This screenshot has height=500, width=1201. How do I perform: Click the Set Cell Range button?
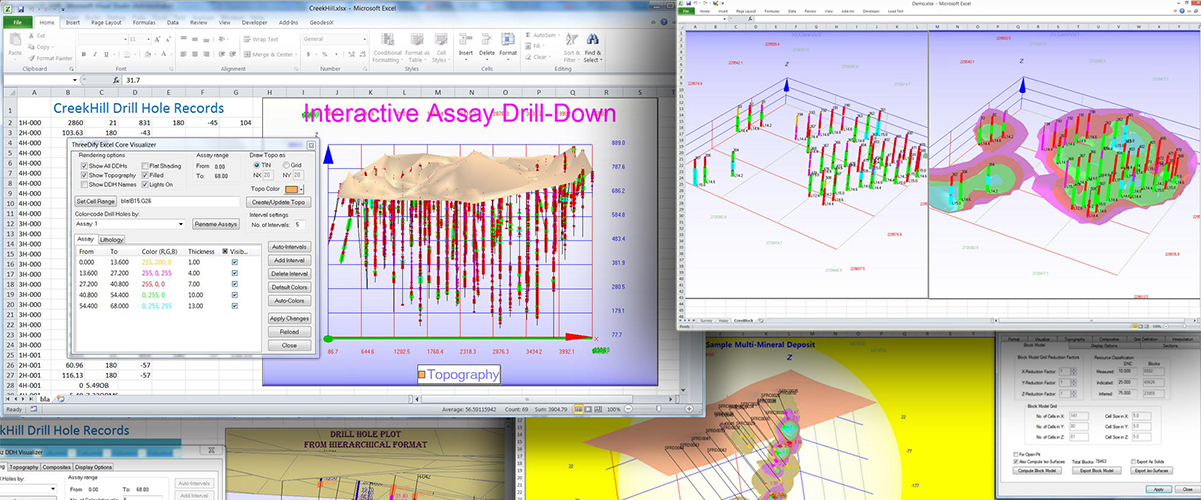(97, 201)
